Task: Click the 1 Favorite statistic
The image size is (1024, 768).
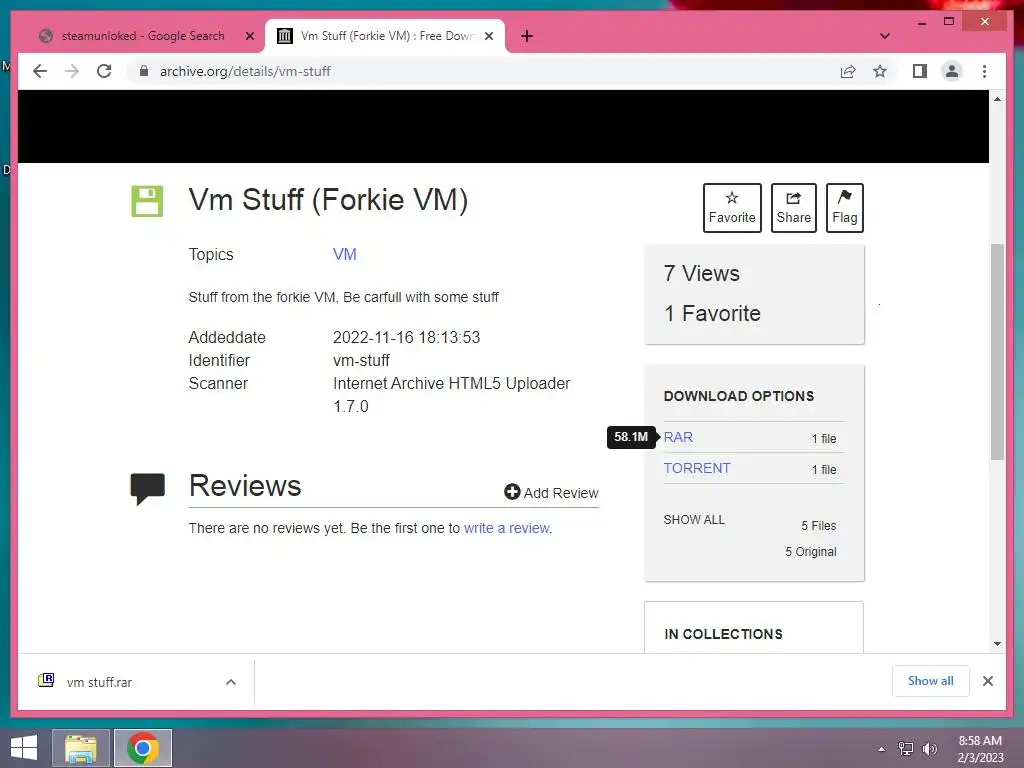Action: coord(712,313)
